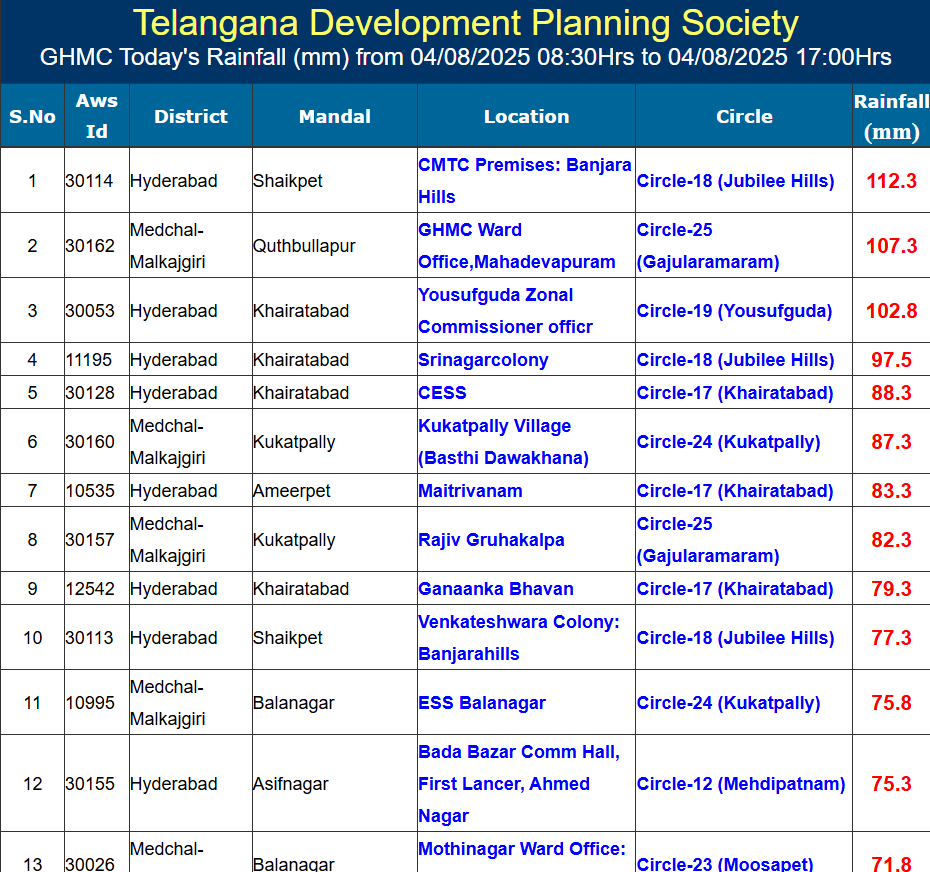Open Venkateshwara Colony: Banjarahills link
Viewport: 930px width, 872px height.
[x=519, y=638]
